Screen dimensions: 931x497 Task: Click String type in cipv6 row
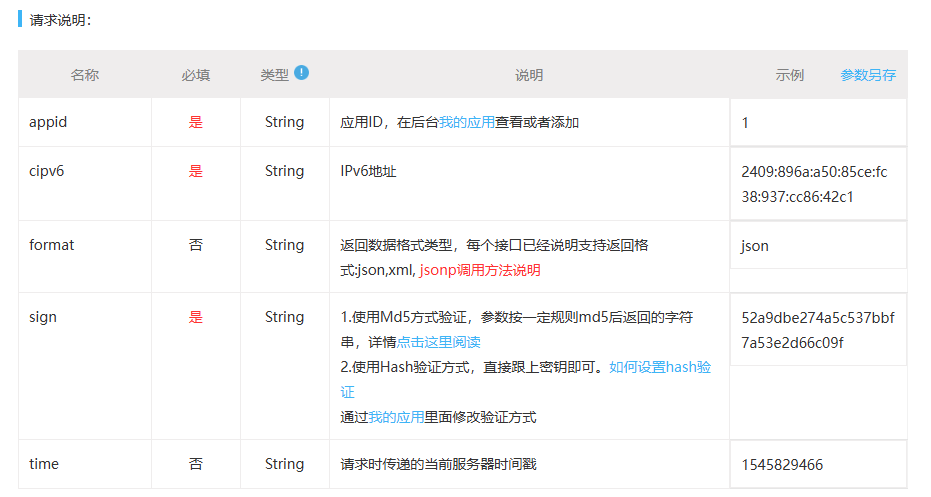tap(284, 171)
